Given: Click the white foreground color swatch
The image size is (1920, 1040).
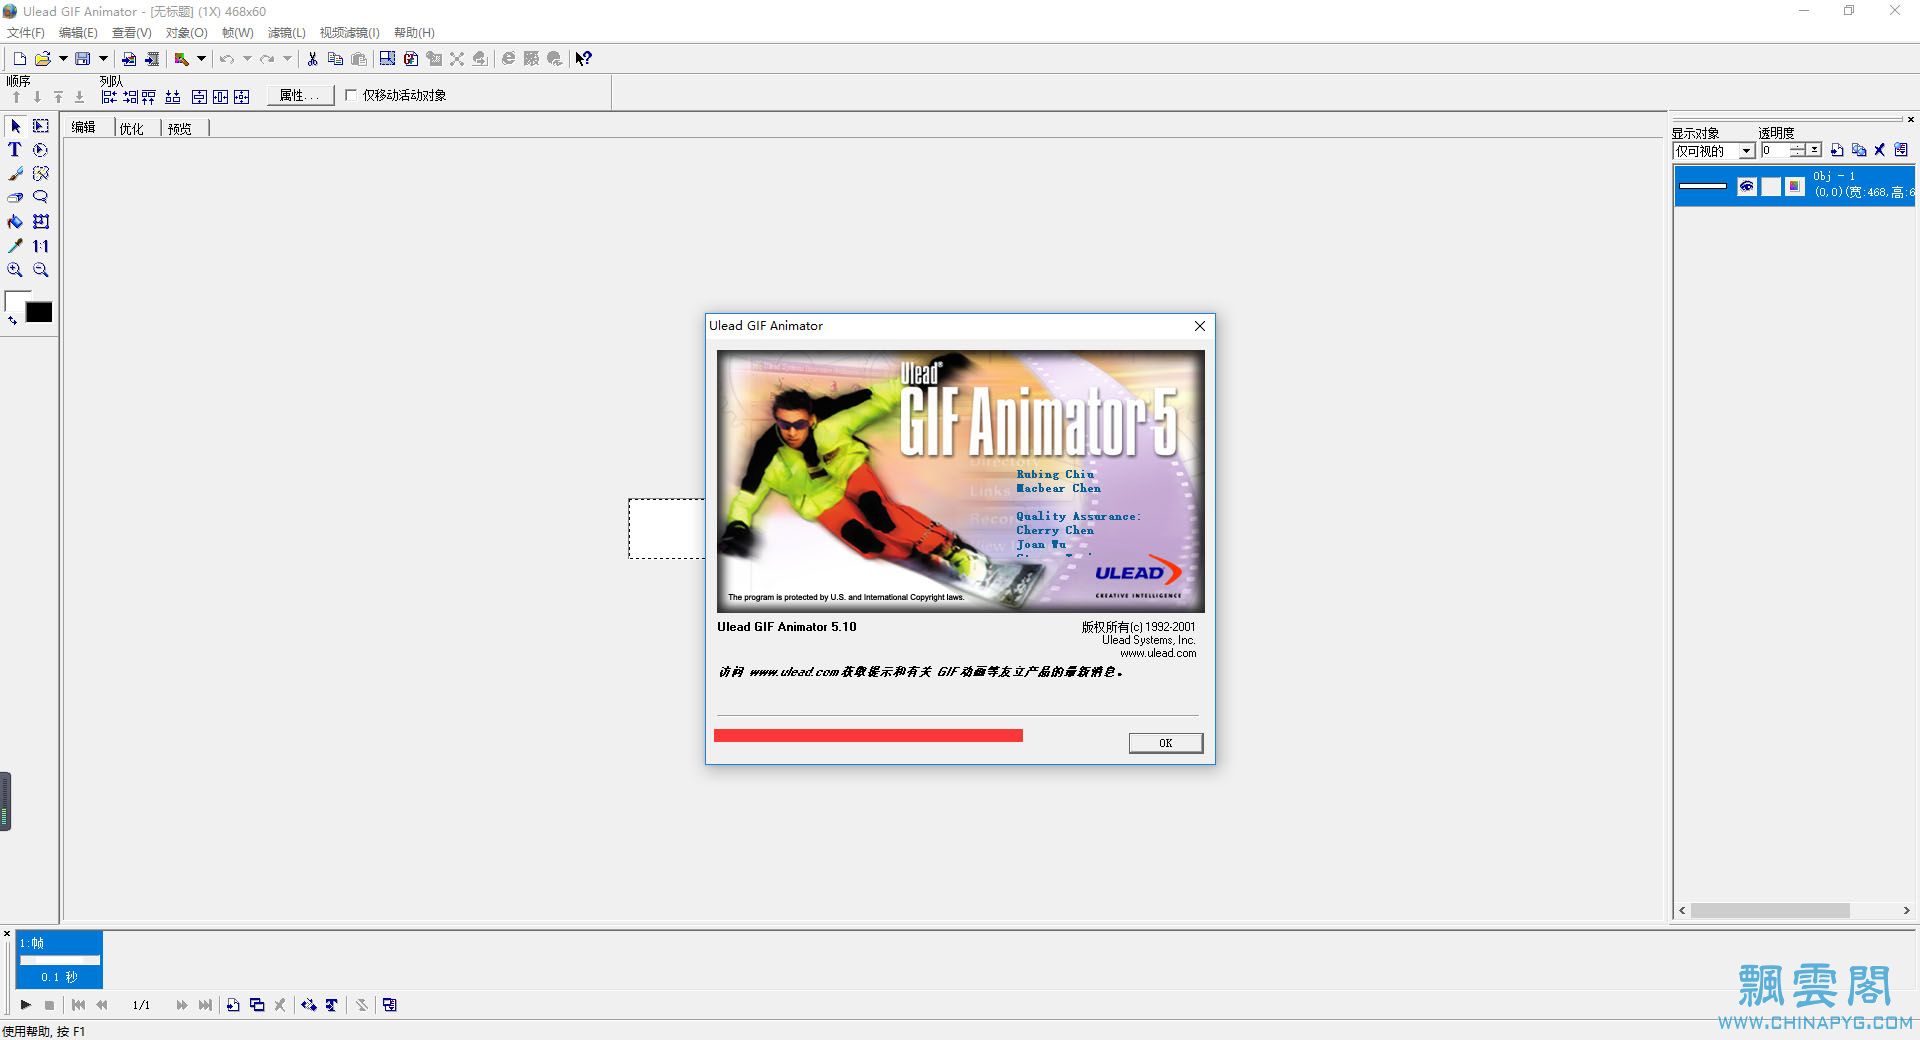Looking at the screenshot, I should 13,301.
